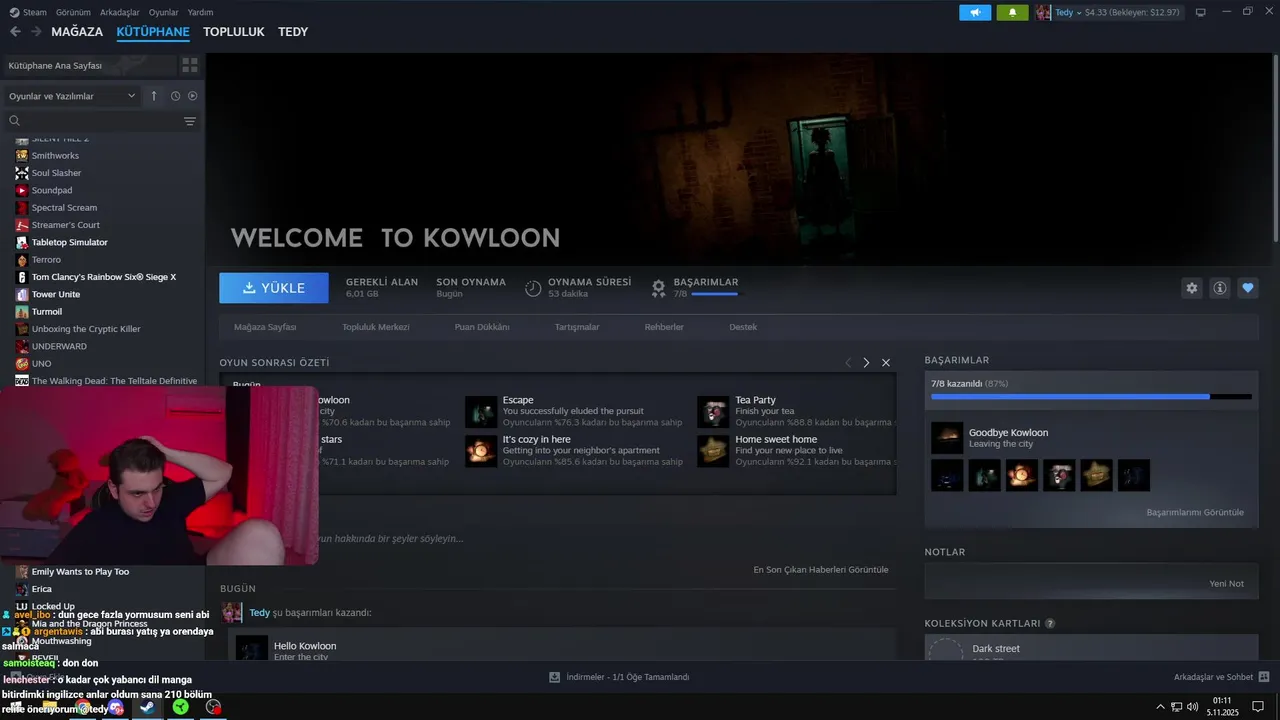Open game settings gear icon
Screen dimensions: 1280x720
1191,288
